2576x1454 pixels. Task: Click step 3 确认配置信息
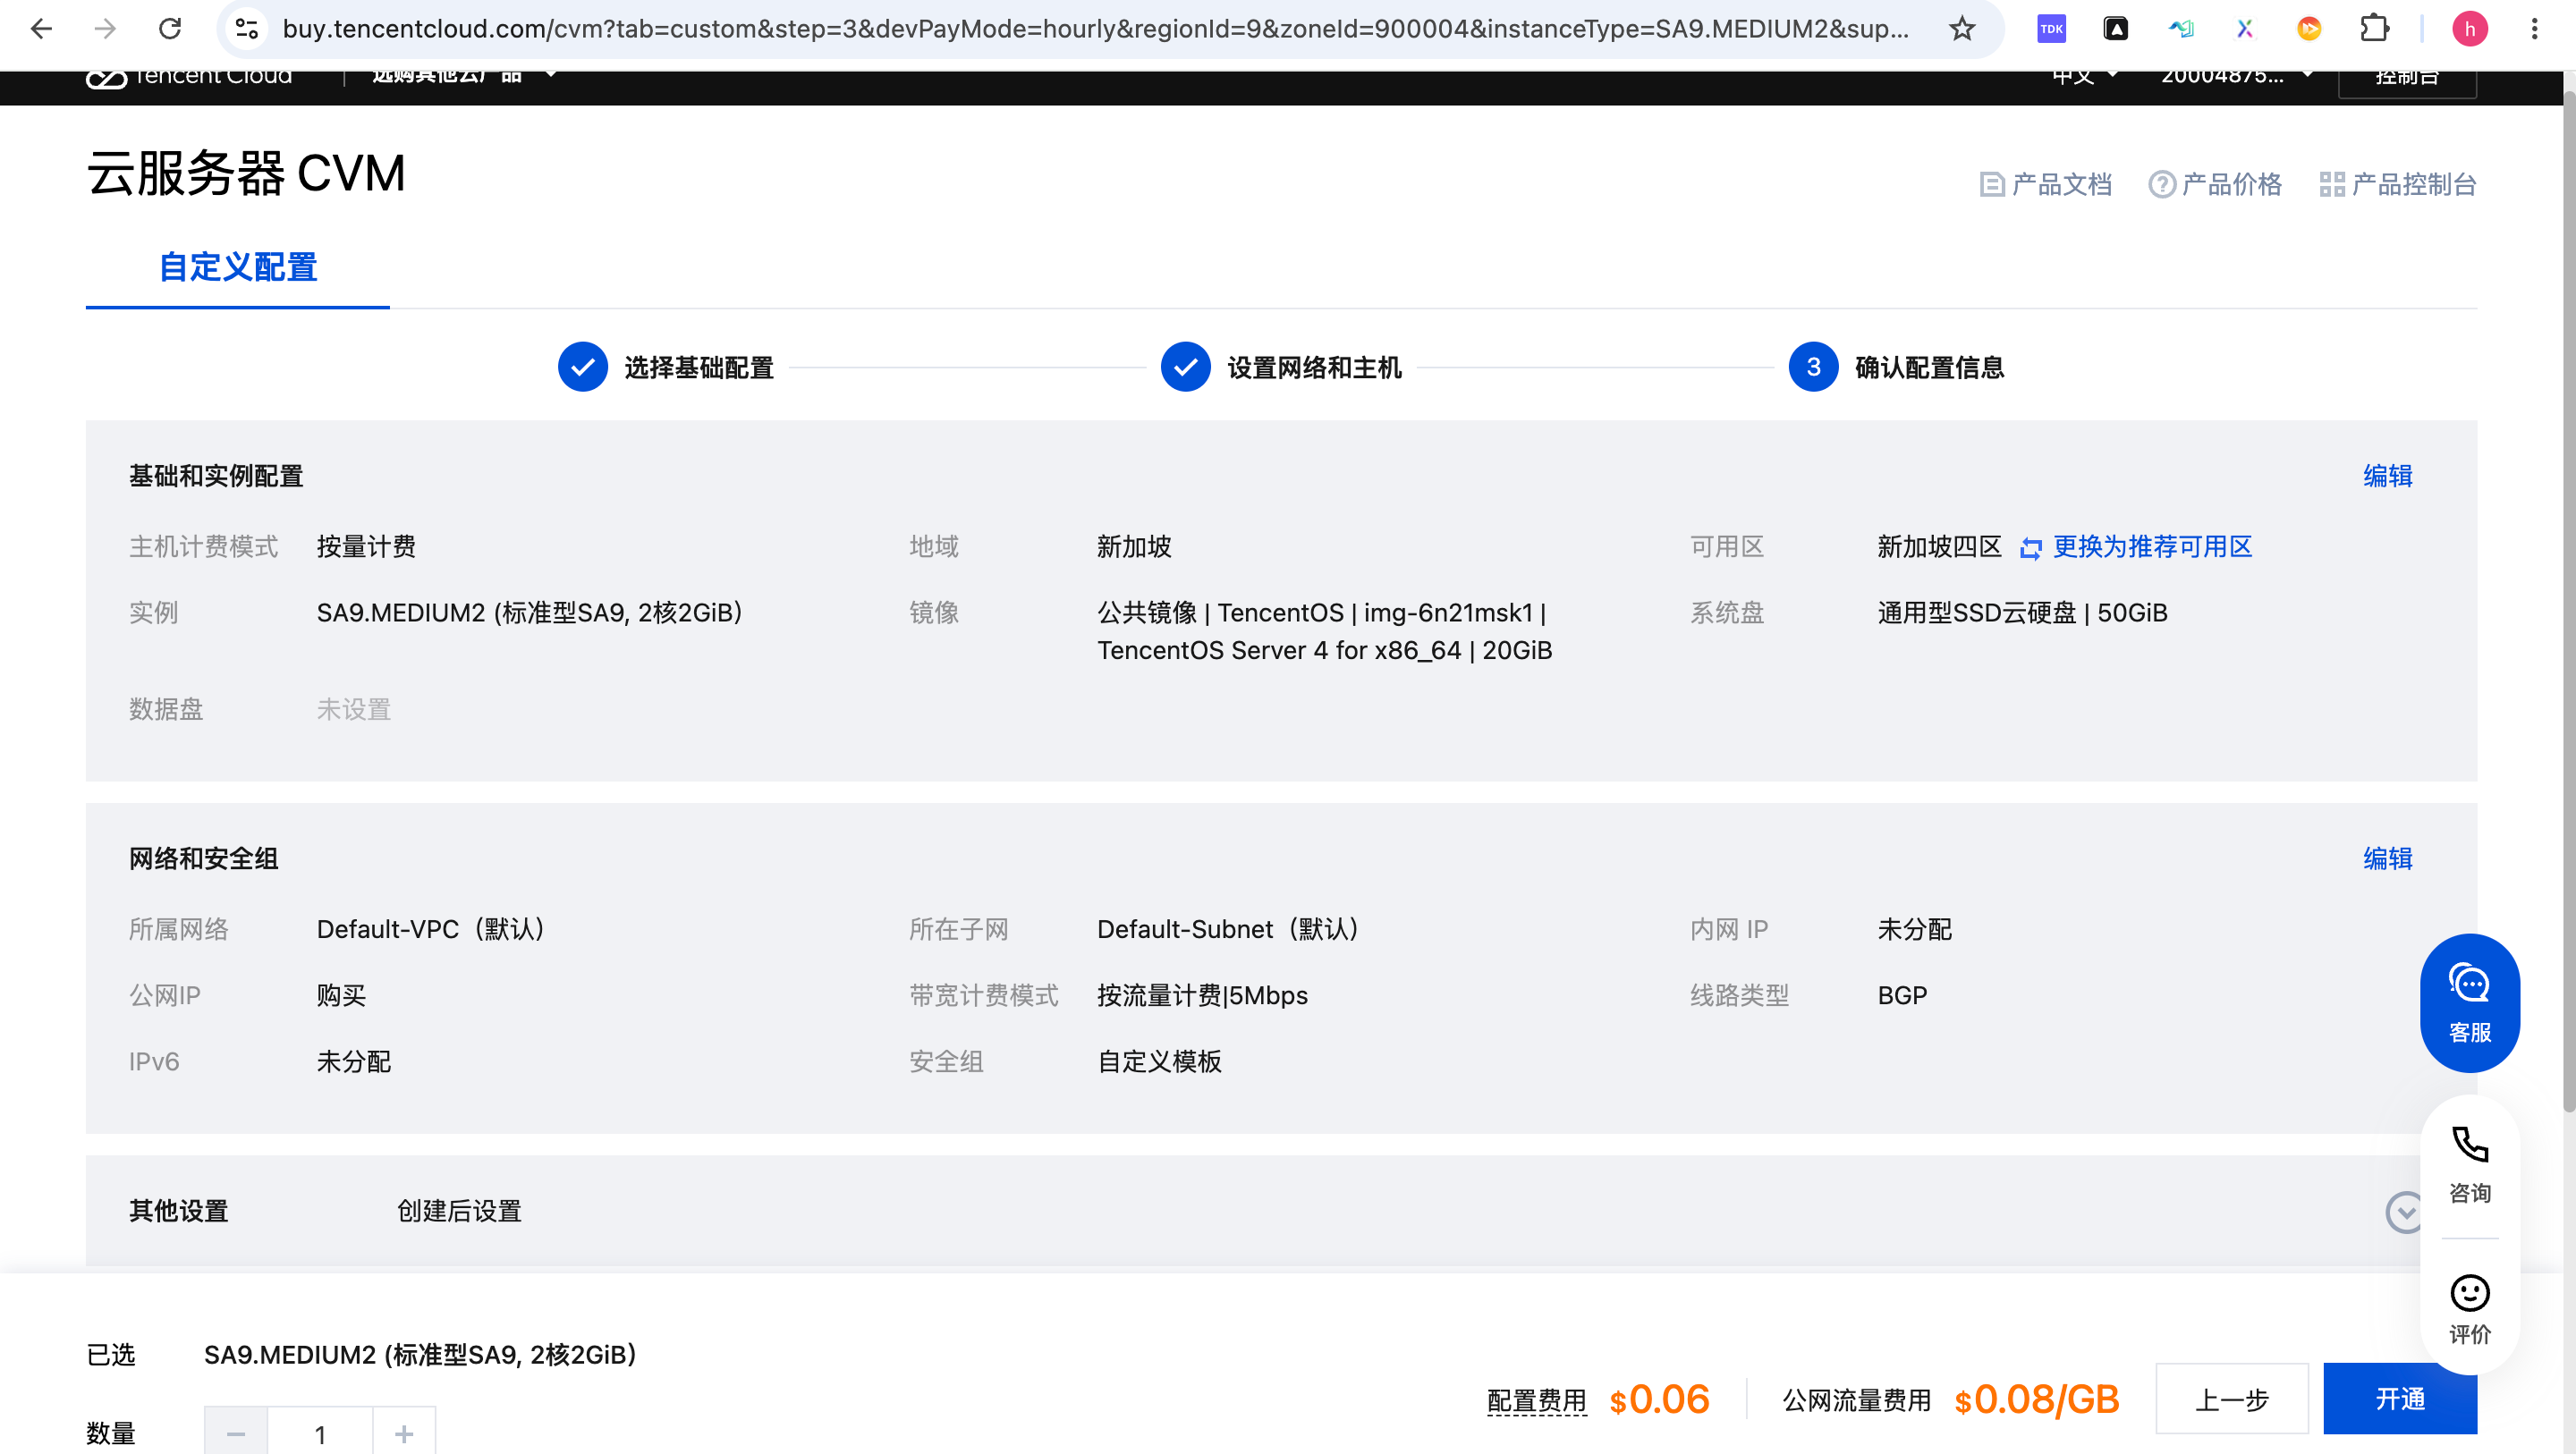[1896, 367]
